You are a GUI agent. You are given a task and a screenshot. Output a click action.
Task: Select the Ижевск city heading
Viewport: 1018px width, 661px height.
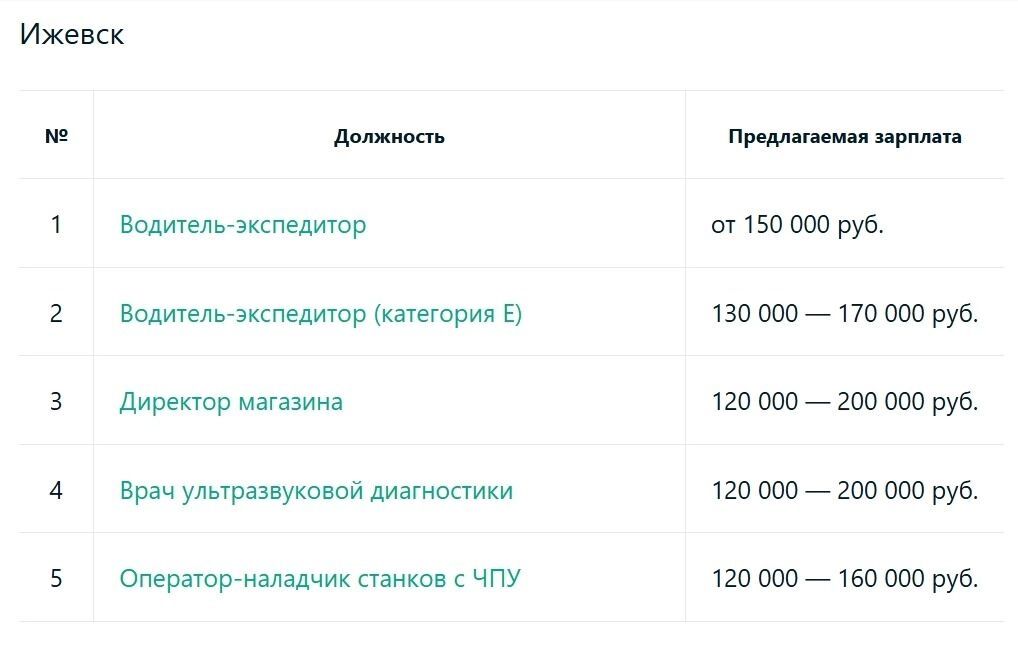point(71,34)
